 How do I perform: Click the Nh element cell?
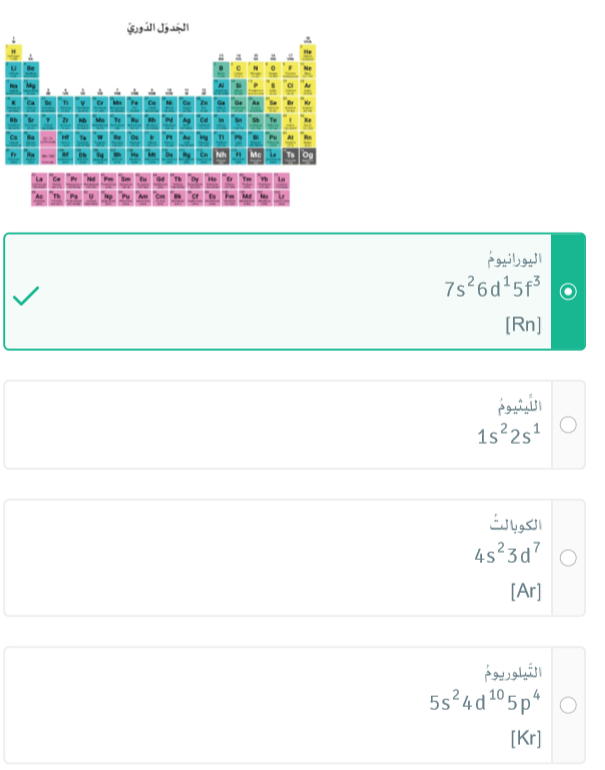[221, 155]
